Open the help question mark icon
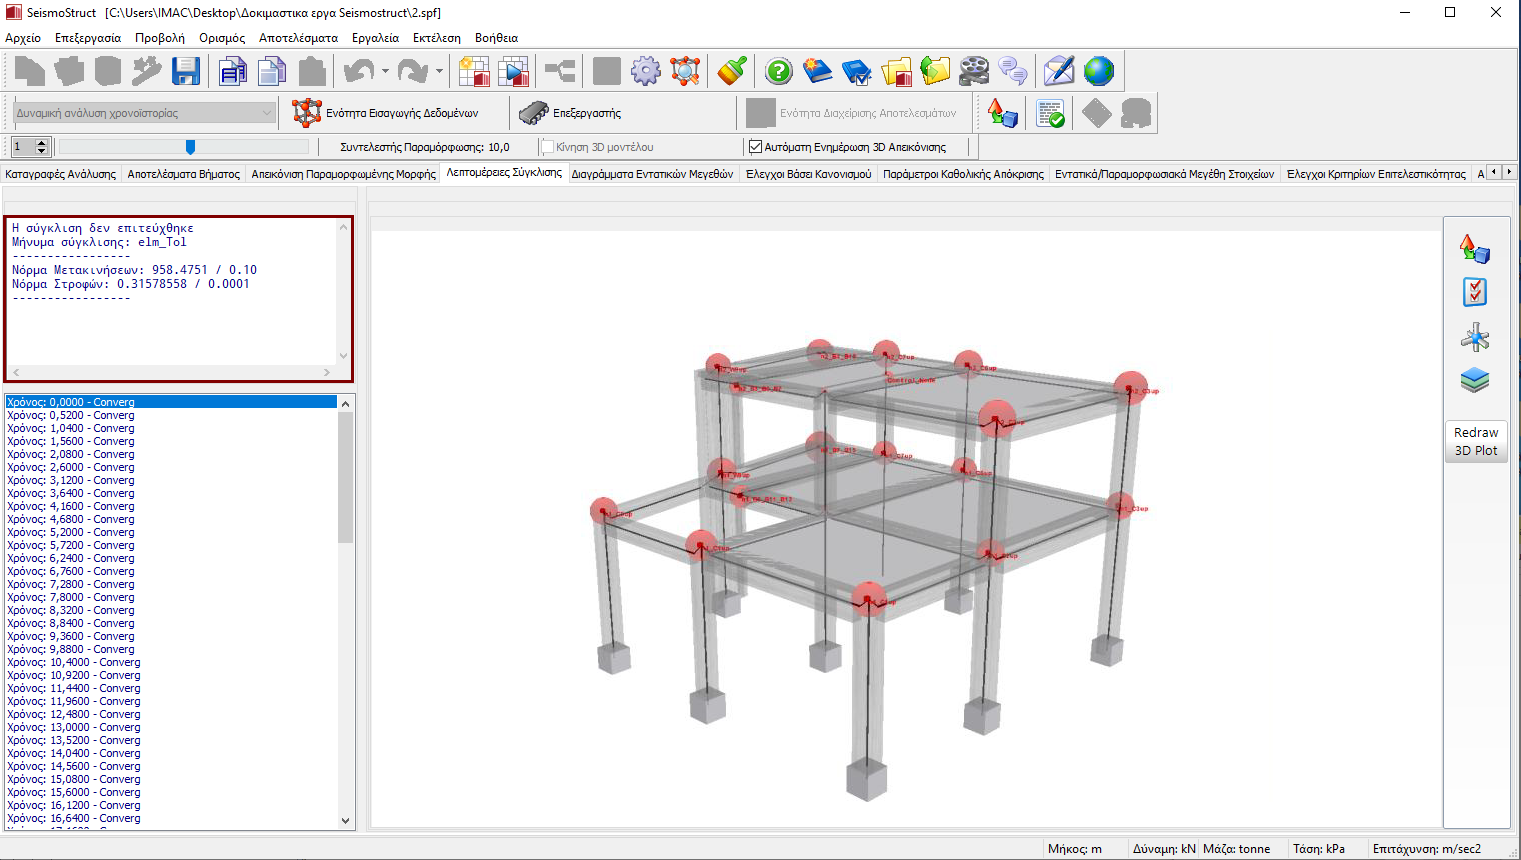This screenshot has width=1521, height=860. [x=778, y=71]
